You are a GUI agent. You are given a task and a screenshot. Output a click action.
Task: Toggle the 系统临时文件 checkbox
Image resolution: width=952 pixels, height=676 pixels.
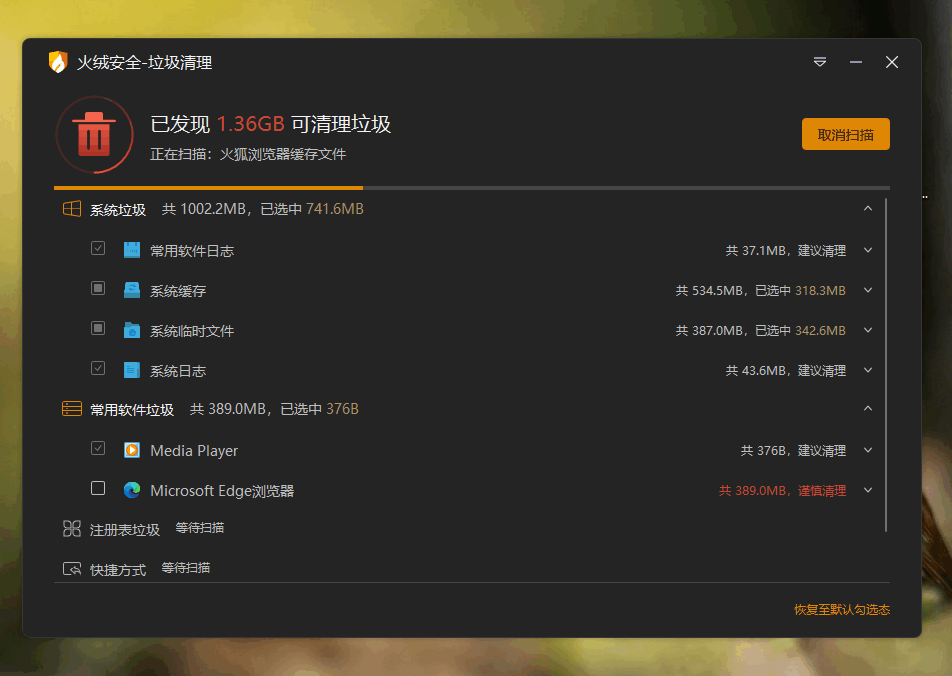pos(98,329)
